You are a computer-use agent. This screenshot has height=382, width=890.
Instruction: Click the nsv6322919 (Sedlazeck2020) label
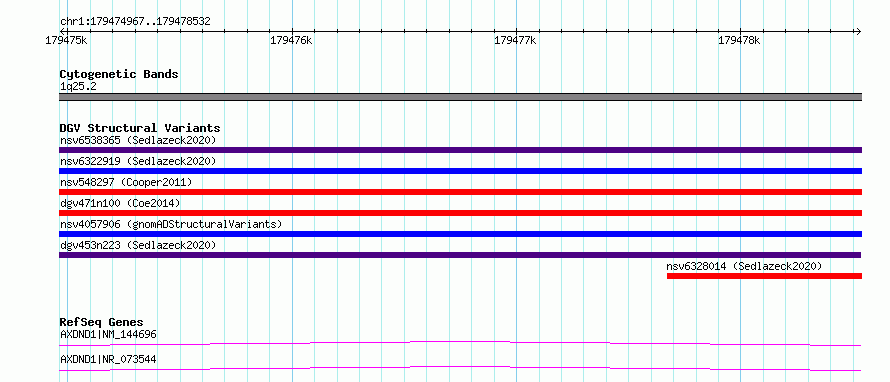138,161
